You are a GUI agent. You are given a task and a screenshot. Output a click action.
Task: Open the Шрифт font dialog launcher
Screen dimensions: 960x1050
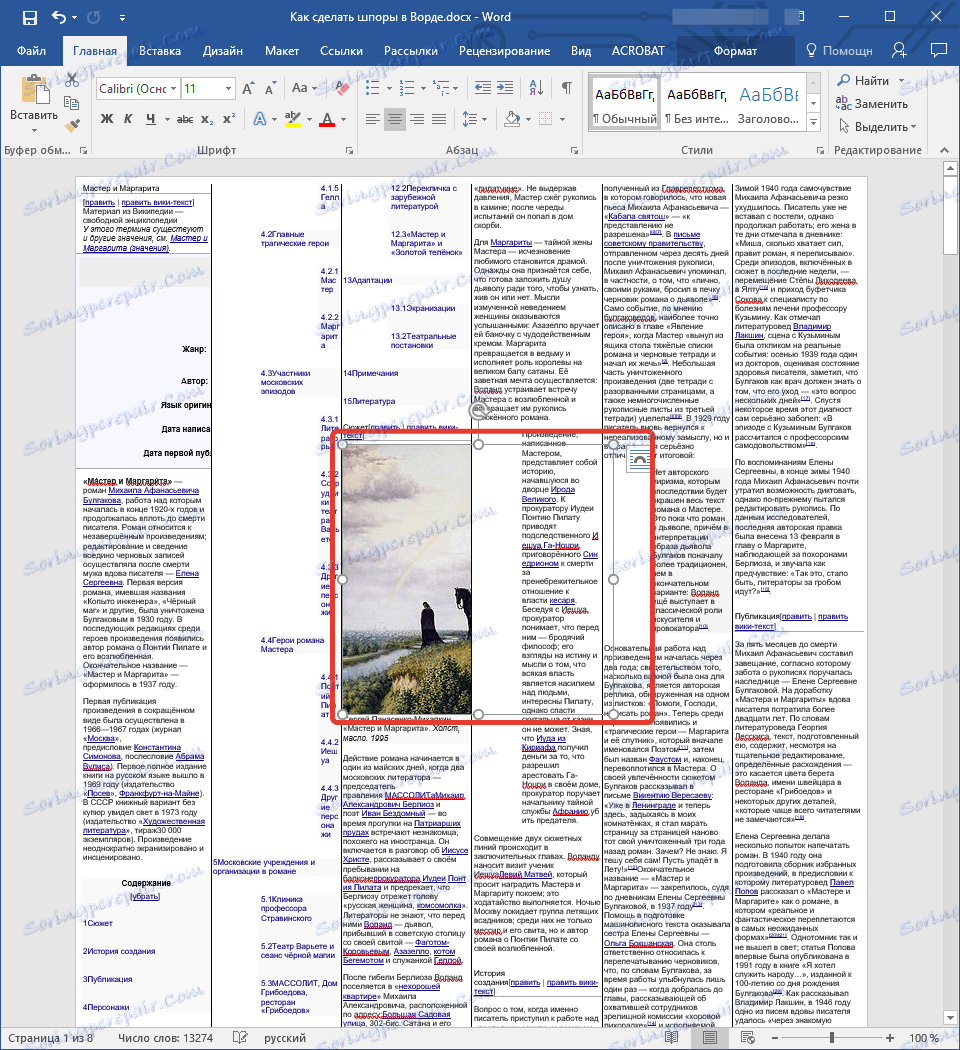(349, 151)
